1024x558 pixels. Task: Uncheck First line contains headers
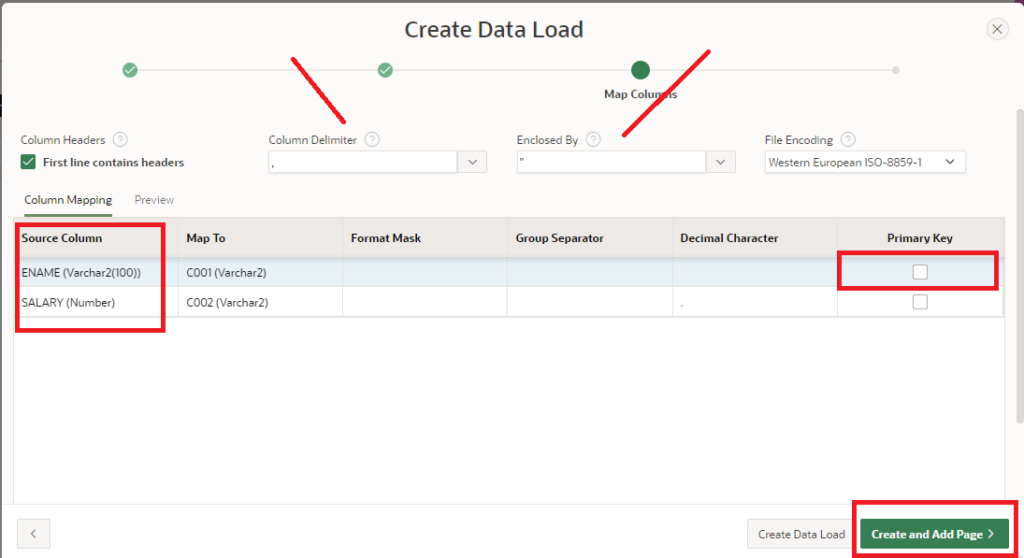28,162
